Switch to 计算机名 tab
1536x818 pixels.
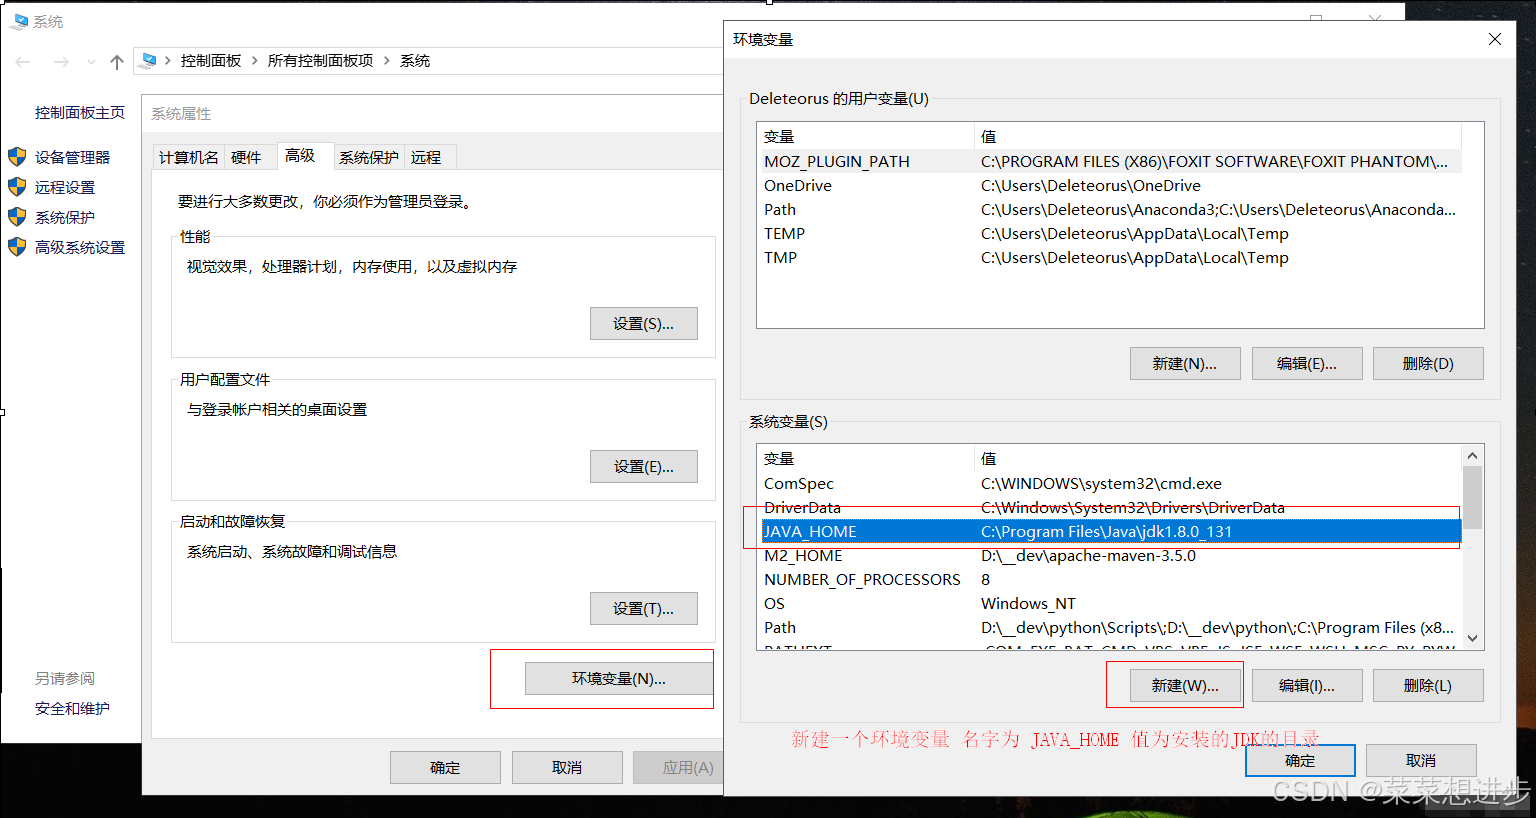coord(189,157)
